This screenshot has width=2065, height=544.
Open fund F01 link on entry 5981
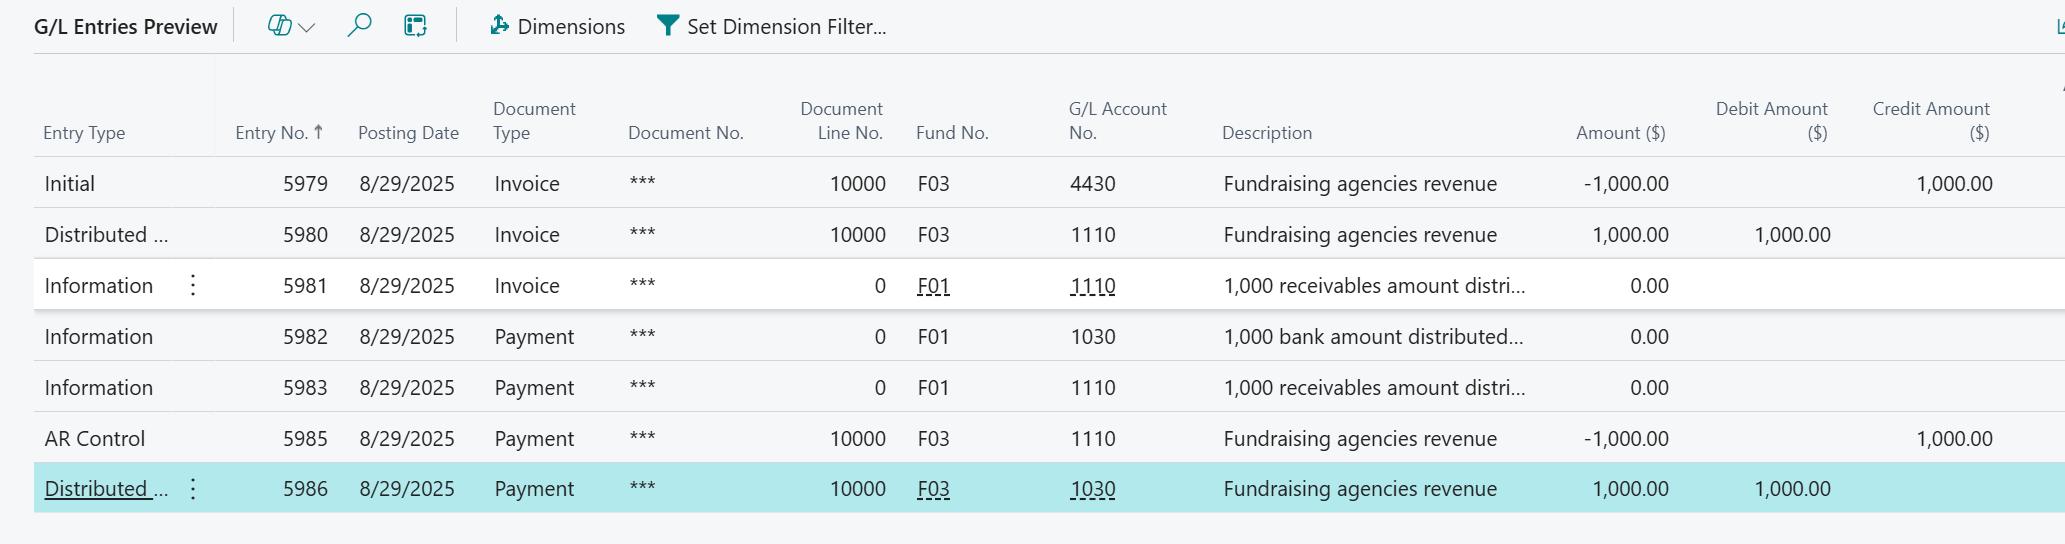[933, 286]
